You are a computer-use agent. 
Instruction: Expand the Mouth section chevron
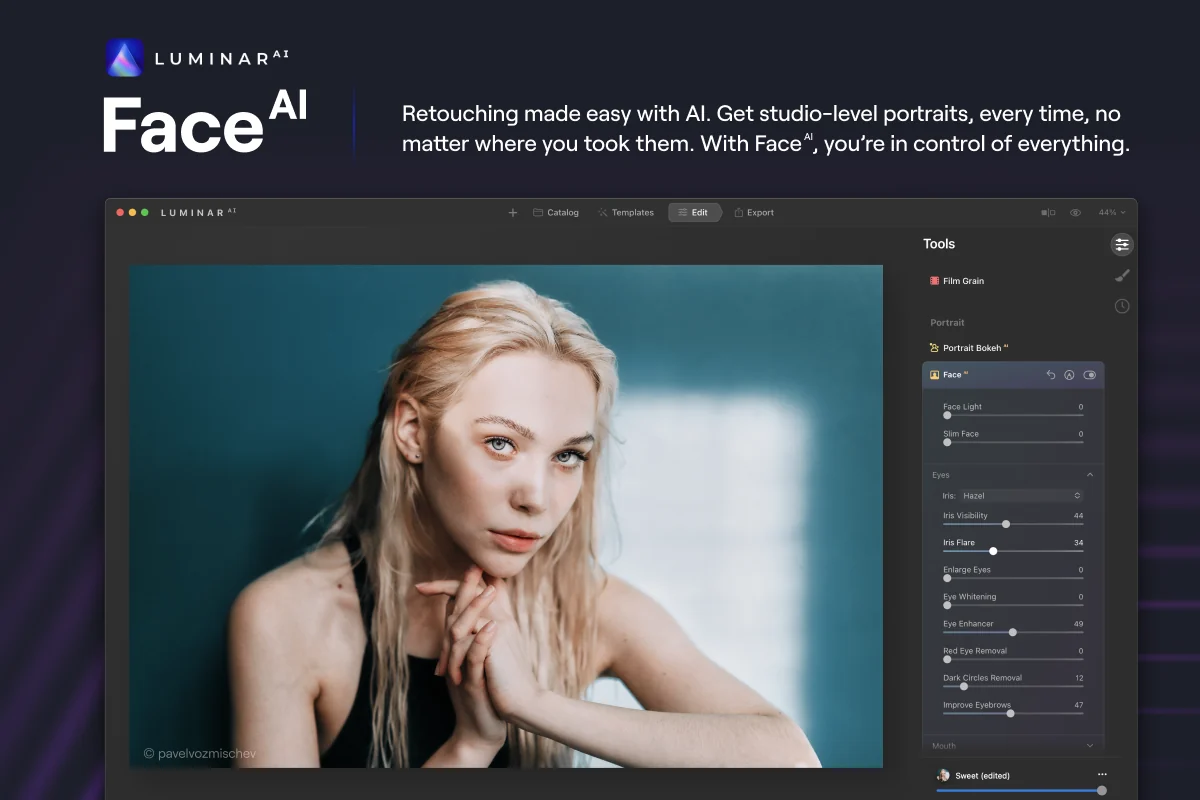[1090, 745]
